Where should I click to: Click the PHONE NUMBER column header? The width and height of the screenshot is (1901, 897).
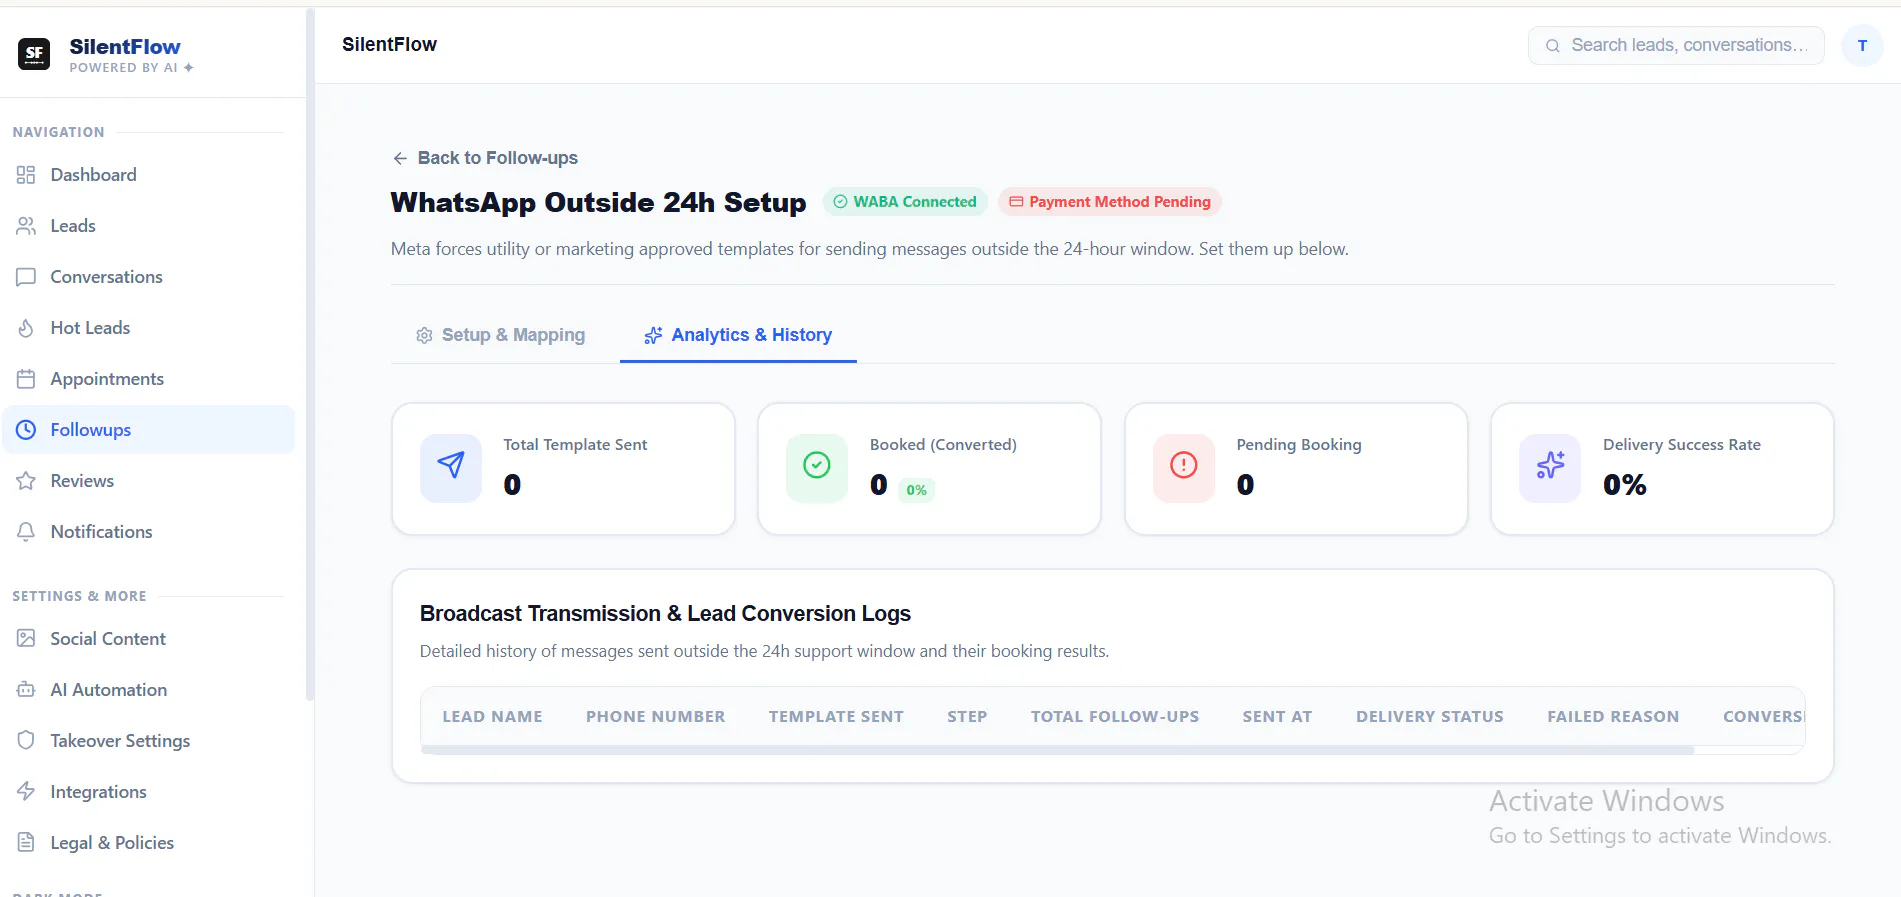pyautogui.click(x=656, y=717)
